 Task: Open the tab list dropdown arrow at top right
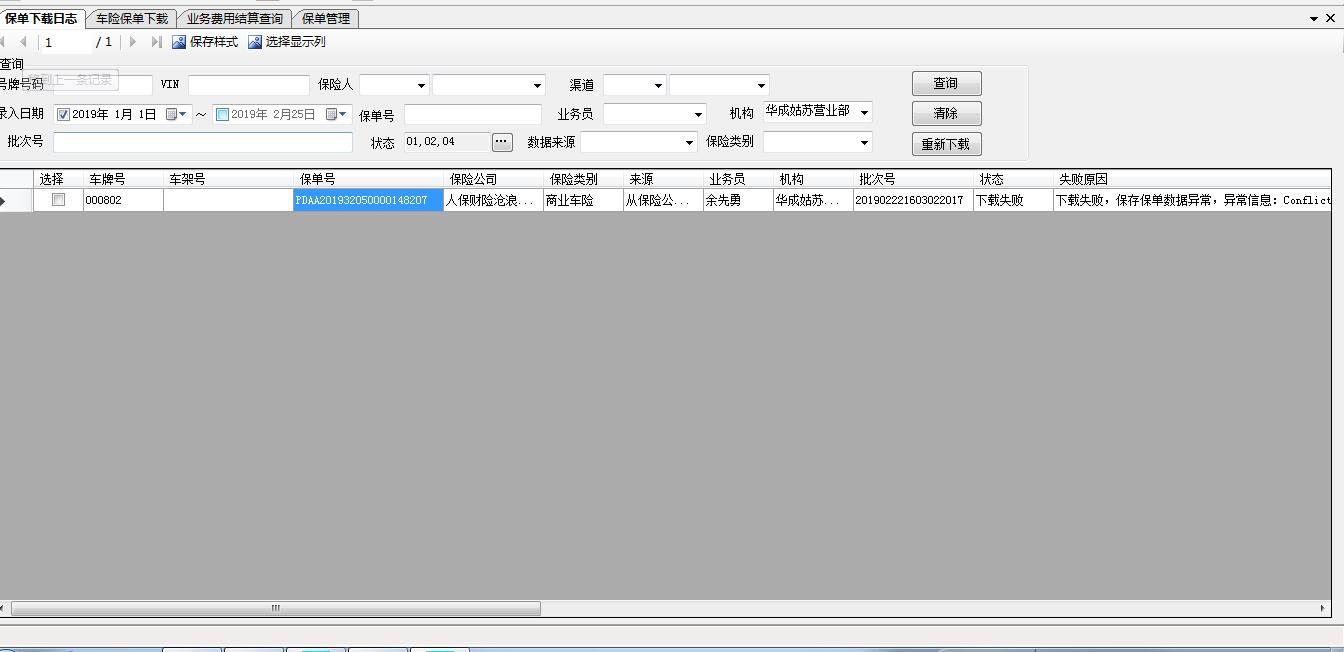pyautogui.click(x=1314, y=18)
